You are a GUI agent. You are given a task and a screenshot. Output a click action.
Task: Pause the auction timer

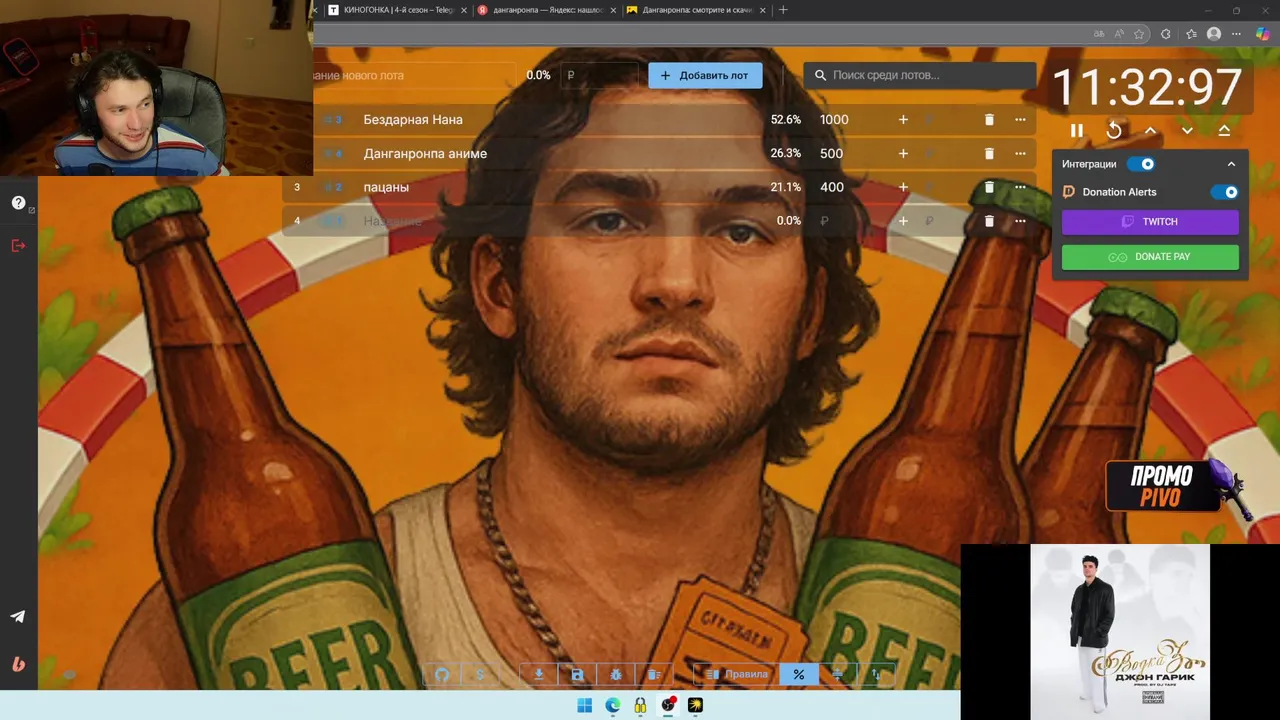pyautogui.click(x=1077, y=131)
